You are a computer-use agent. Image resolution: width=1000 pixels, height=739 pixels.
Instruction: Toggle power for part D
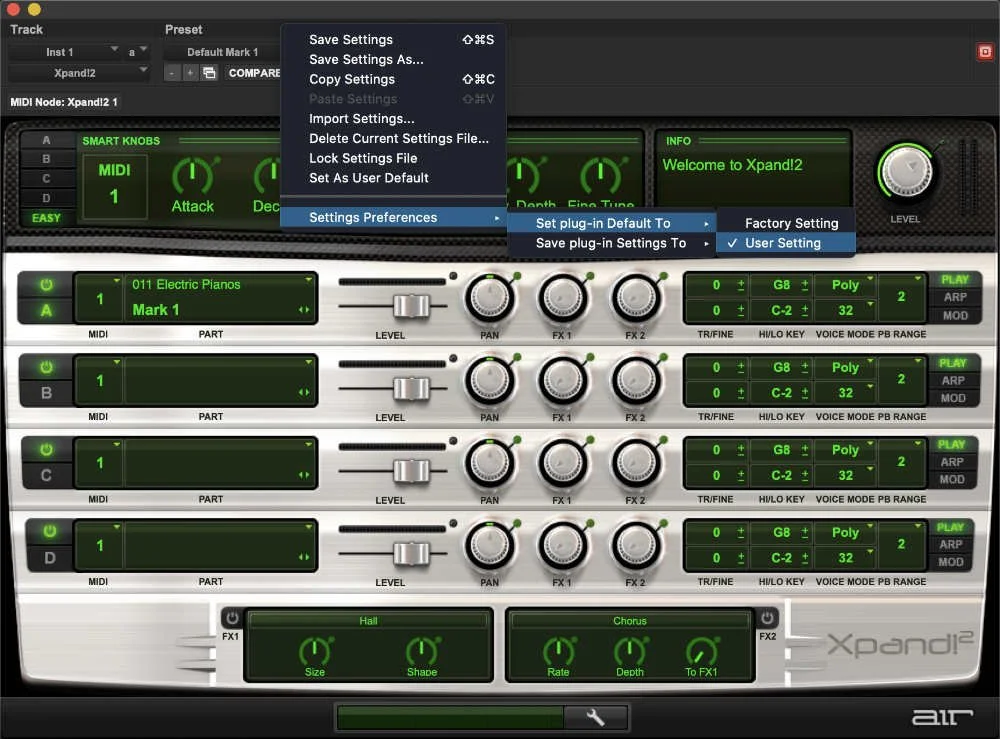(49, 531)
